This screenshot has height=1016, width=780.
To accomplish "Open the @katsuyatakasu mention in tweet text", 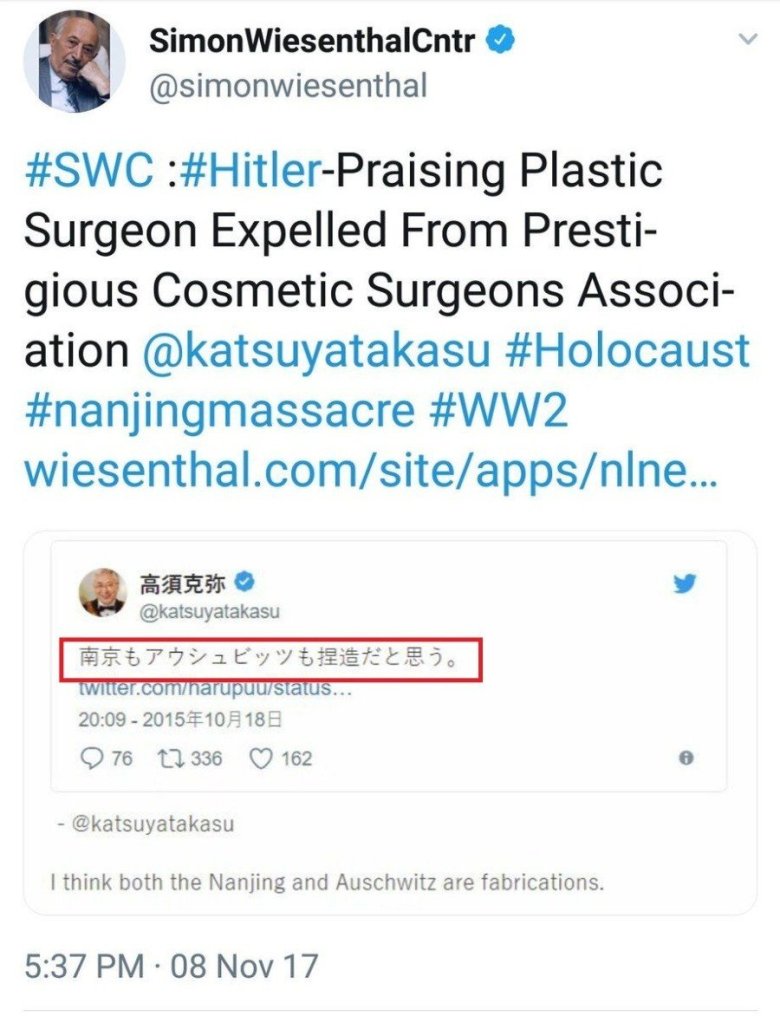I will pyautogui.click(x=316, y=351).
